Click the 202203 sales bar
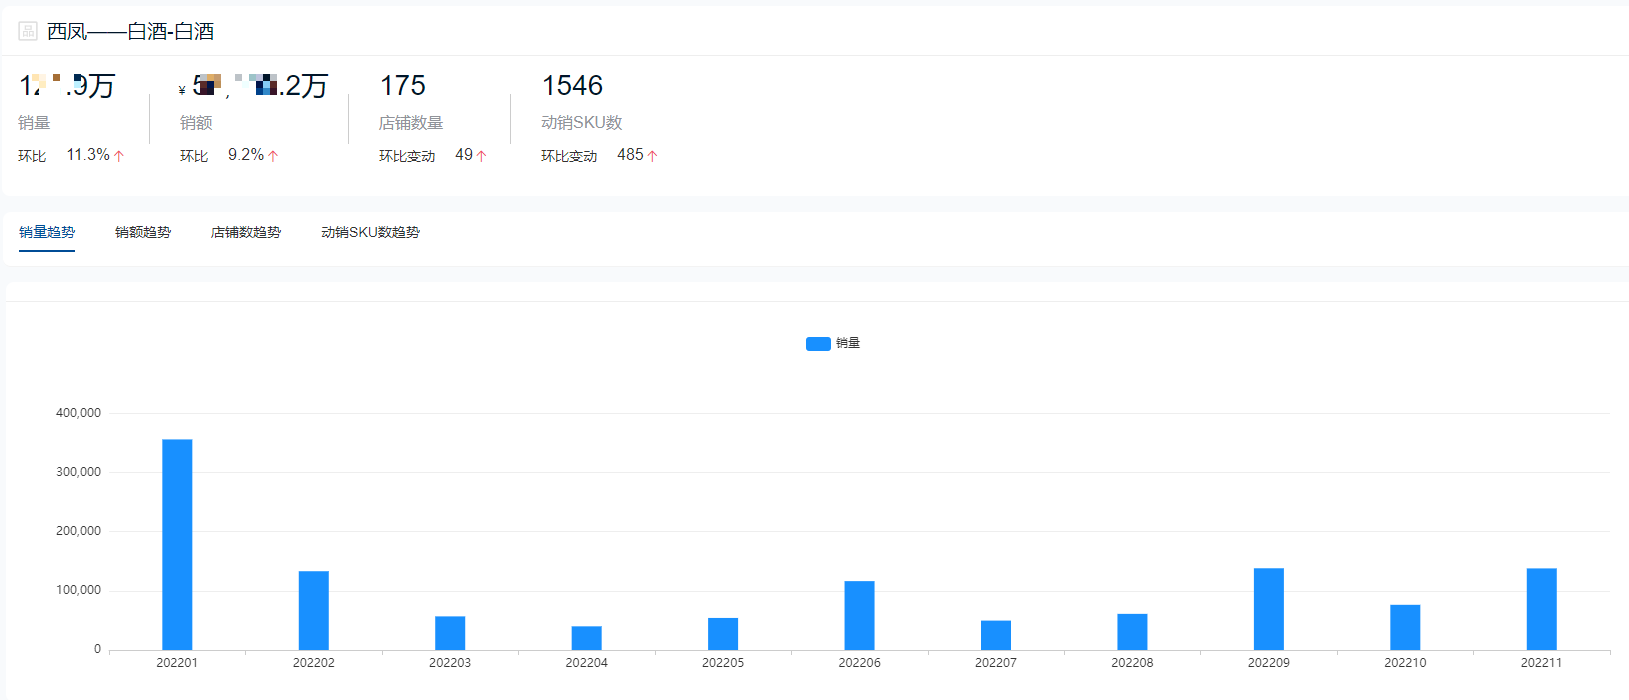This screenshot has height=700, width=1629. (450, 633)
